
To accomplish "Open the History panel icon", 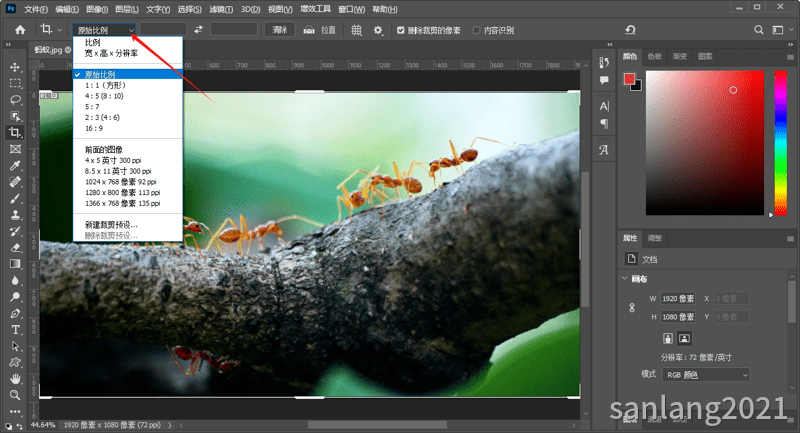I will [604, 63].
